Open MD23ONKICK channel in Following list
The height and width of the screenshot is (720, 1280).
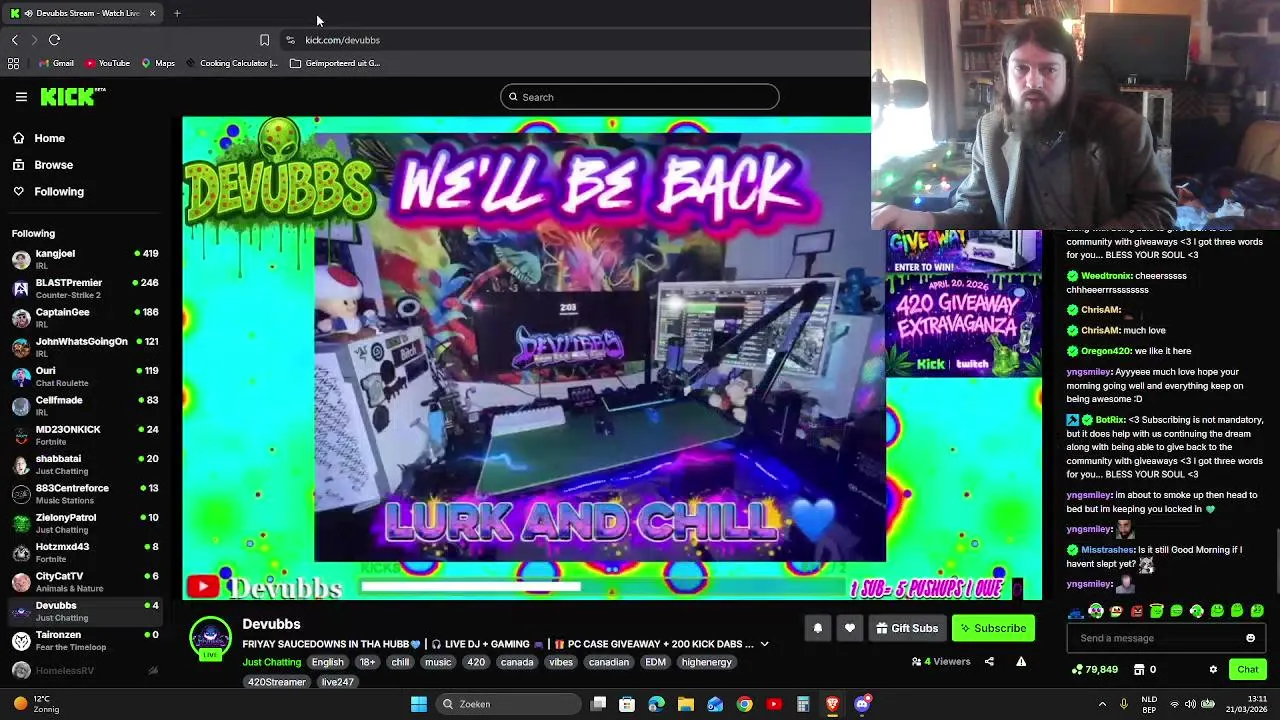click(x=86, y=435)
